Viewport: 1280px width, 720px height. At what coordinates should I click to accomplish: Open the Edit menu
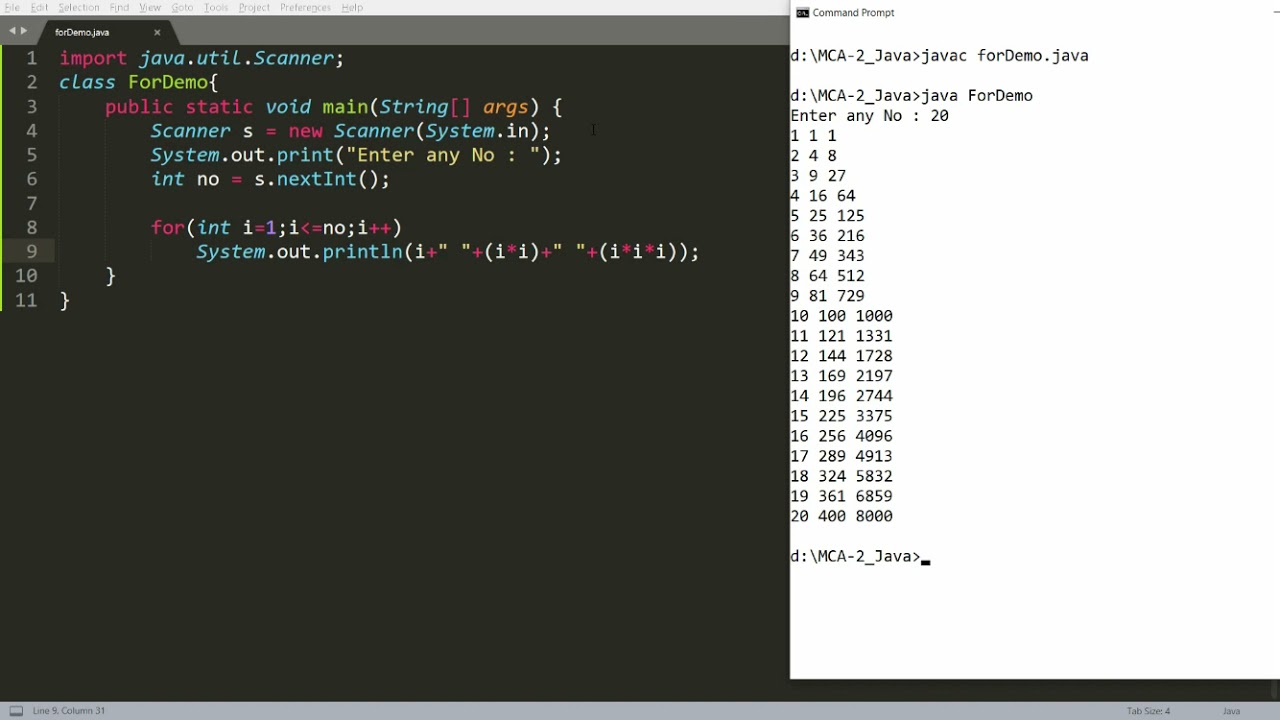(x=39, y=7)
